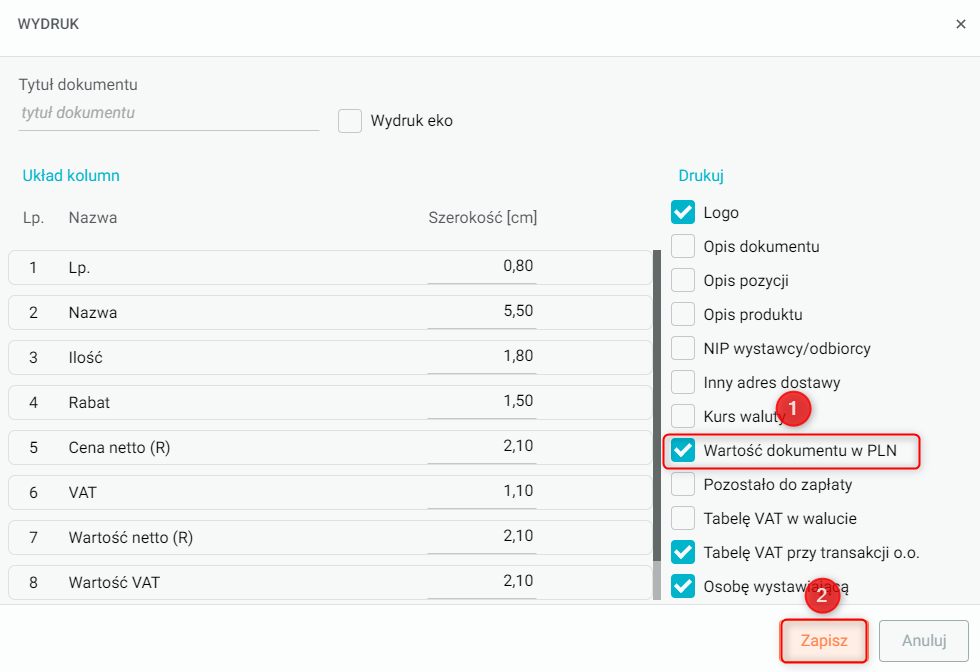Viewport: 980px width, 672px height.
Task: Uncheck Wartość dokumentu w PLN
Action: tap(683, 450)
